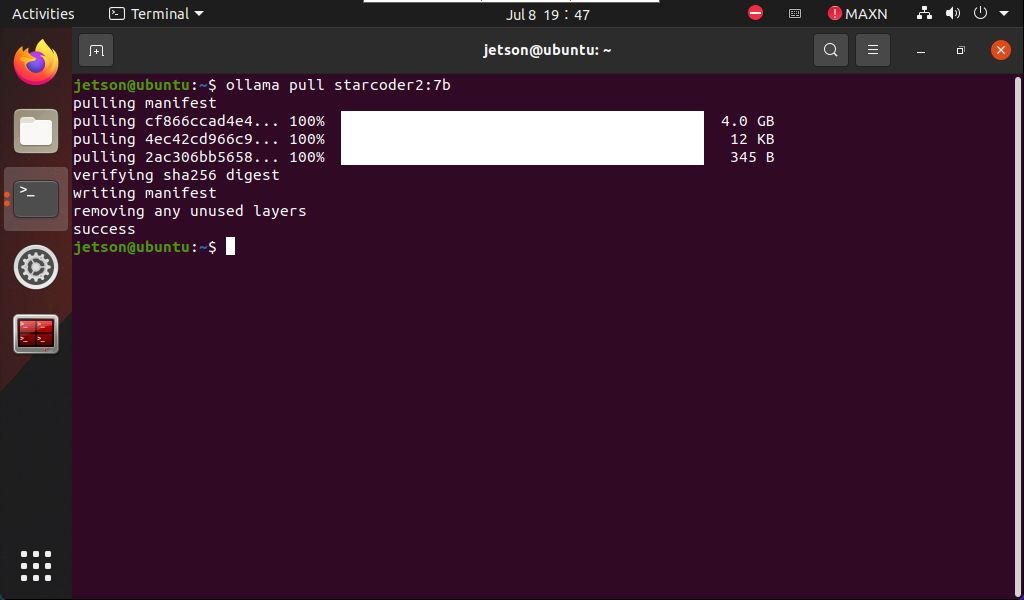Close the terminal window

click(x=1000, y=50)
